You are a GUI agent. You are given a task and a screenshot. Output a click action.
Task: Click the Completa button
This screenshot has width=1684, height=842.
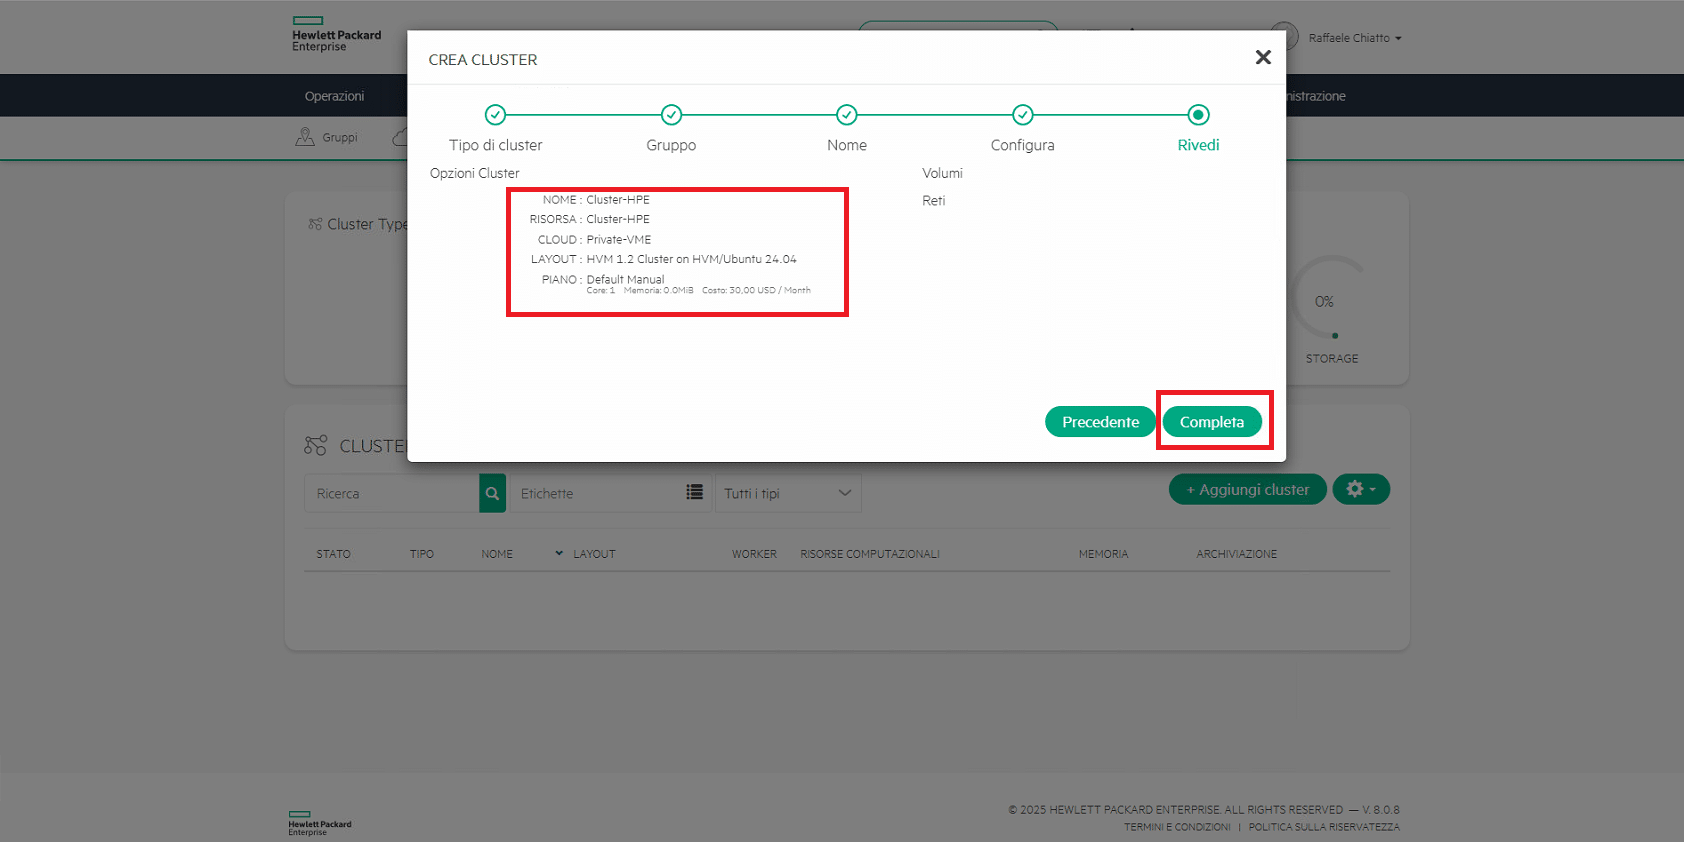(1211, 422)
